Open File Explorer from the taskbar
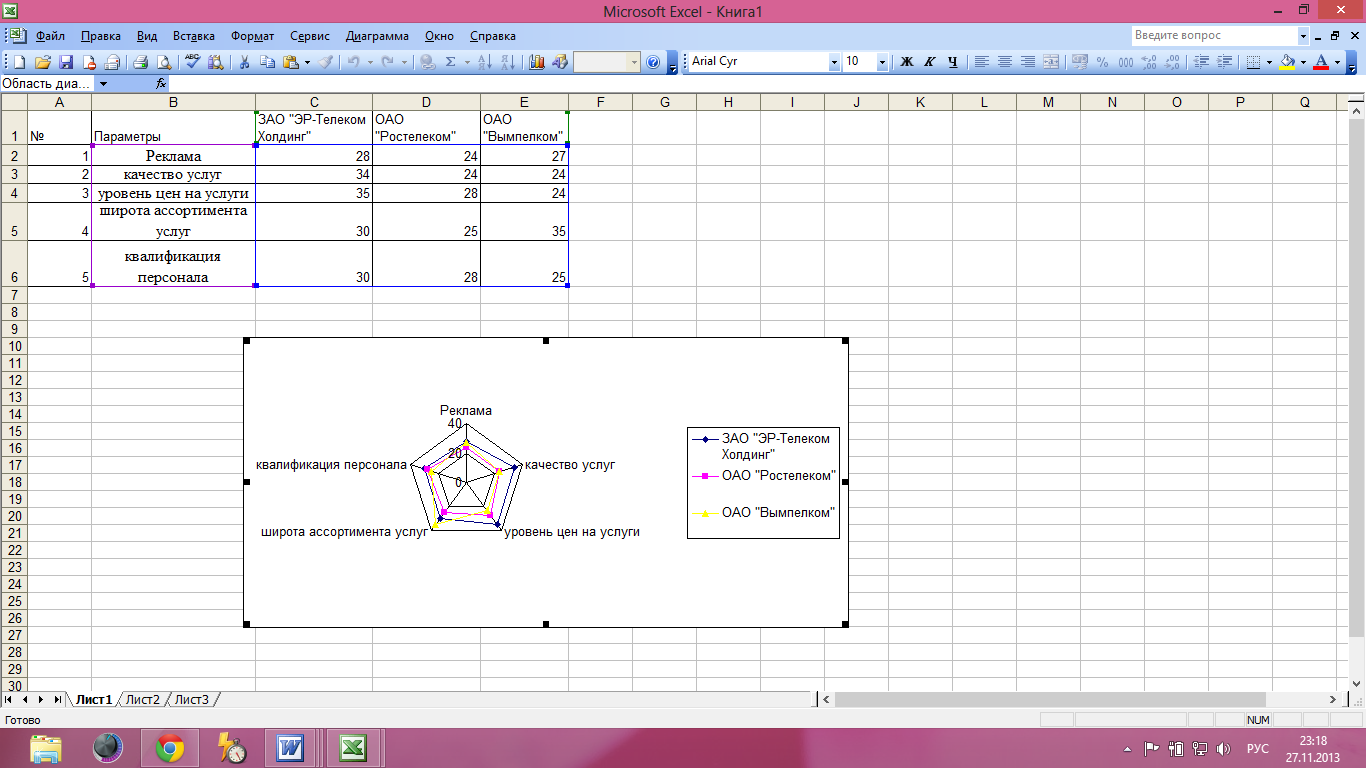 (45, 748)
